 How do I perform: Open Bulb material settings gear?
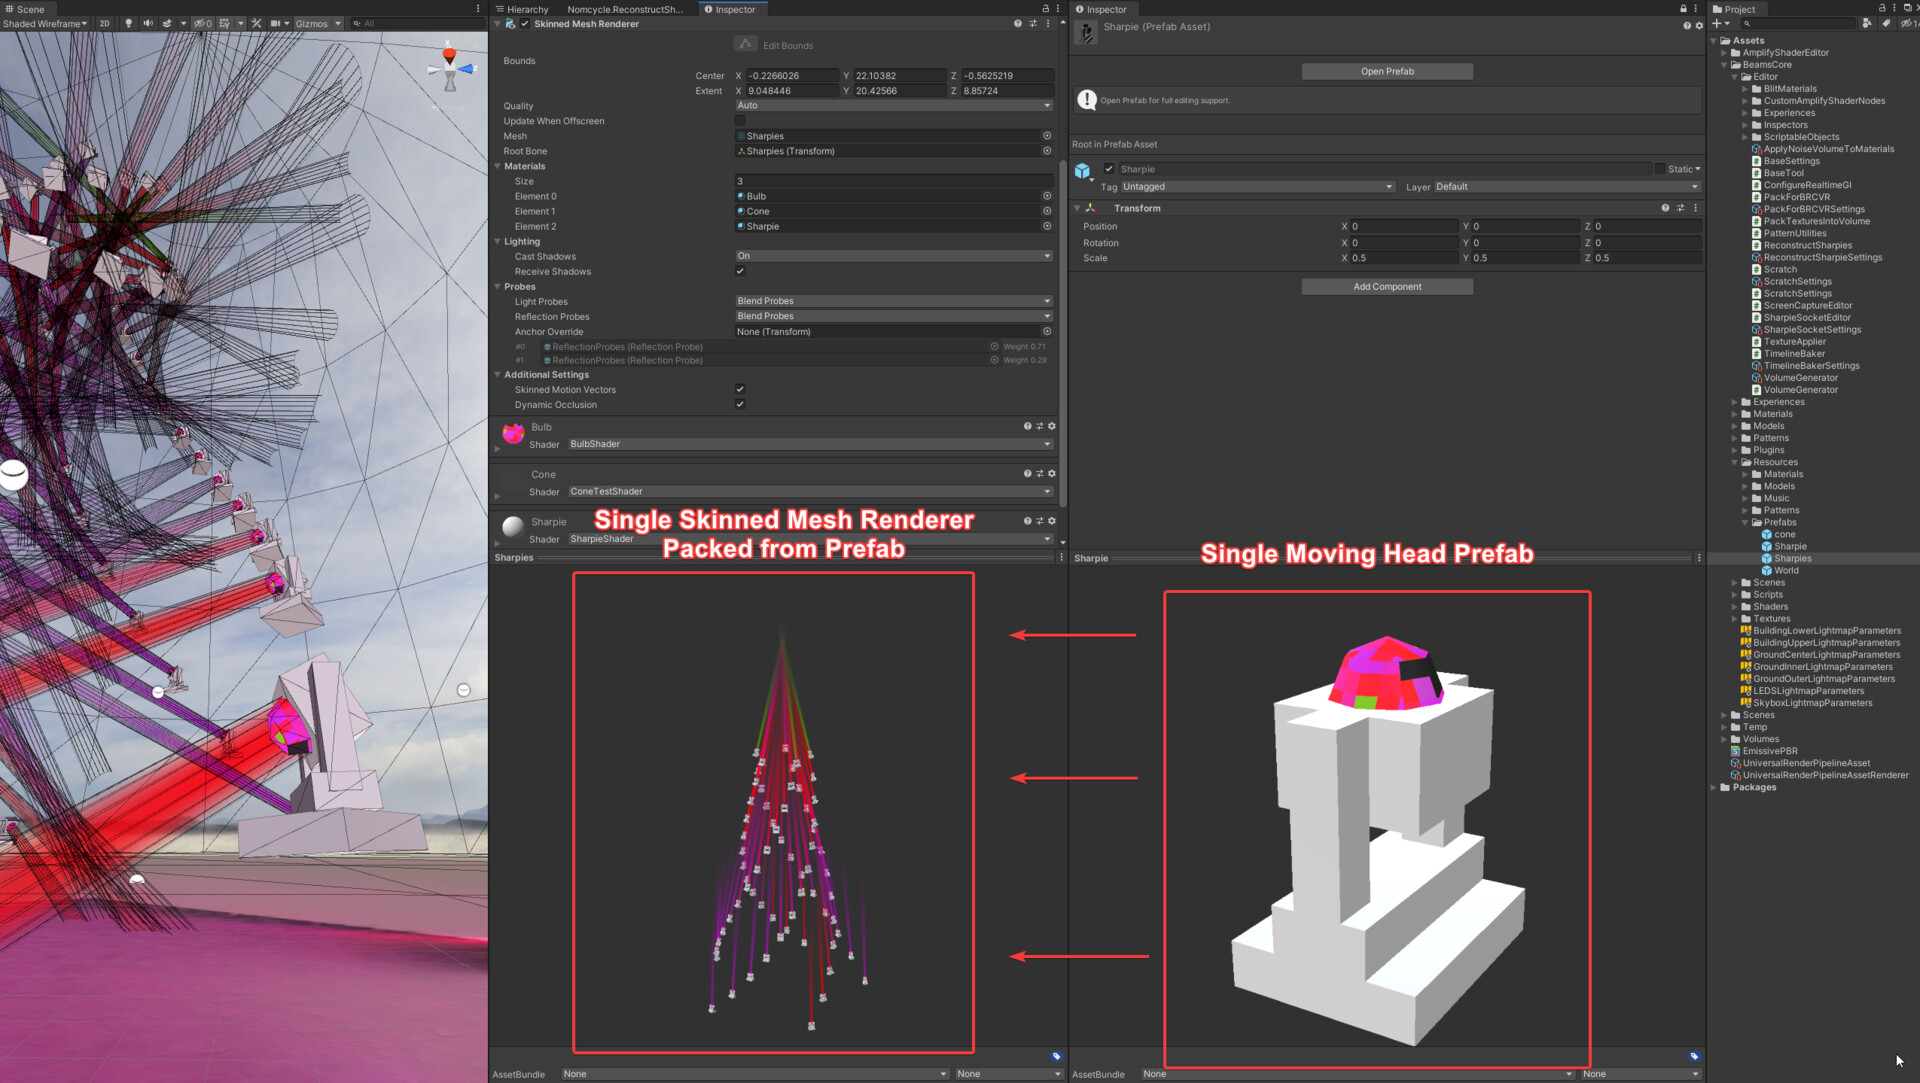(x=1051, y=426)
